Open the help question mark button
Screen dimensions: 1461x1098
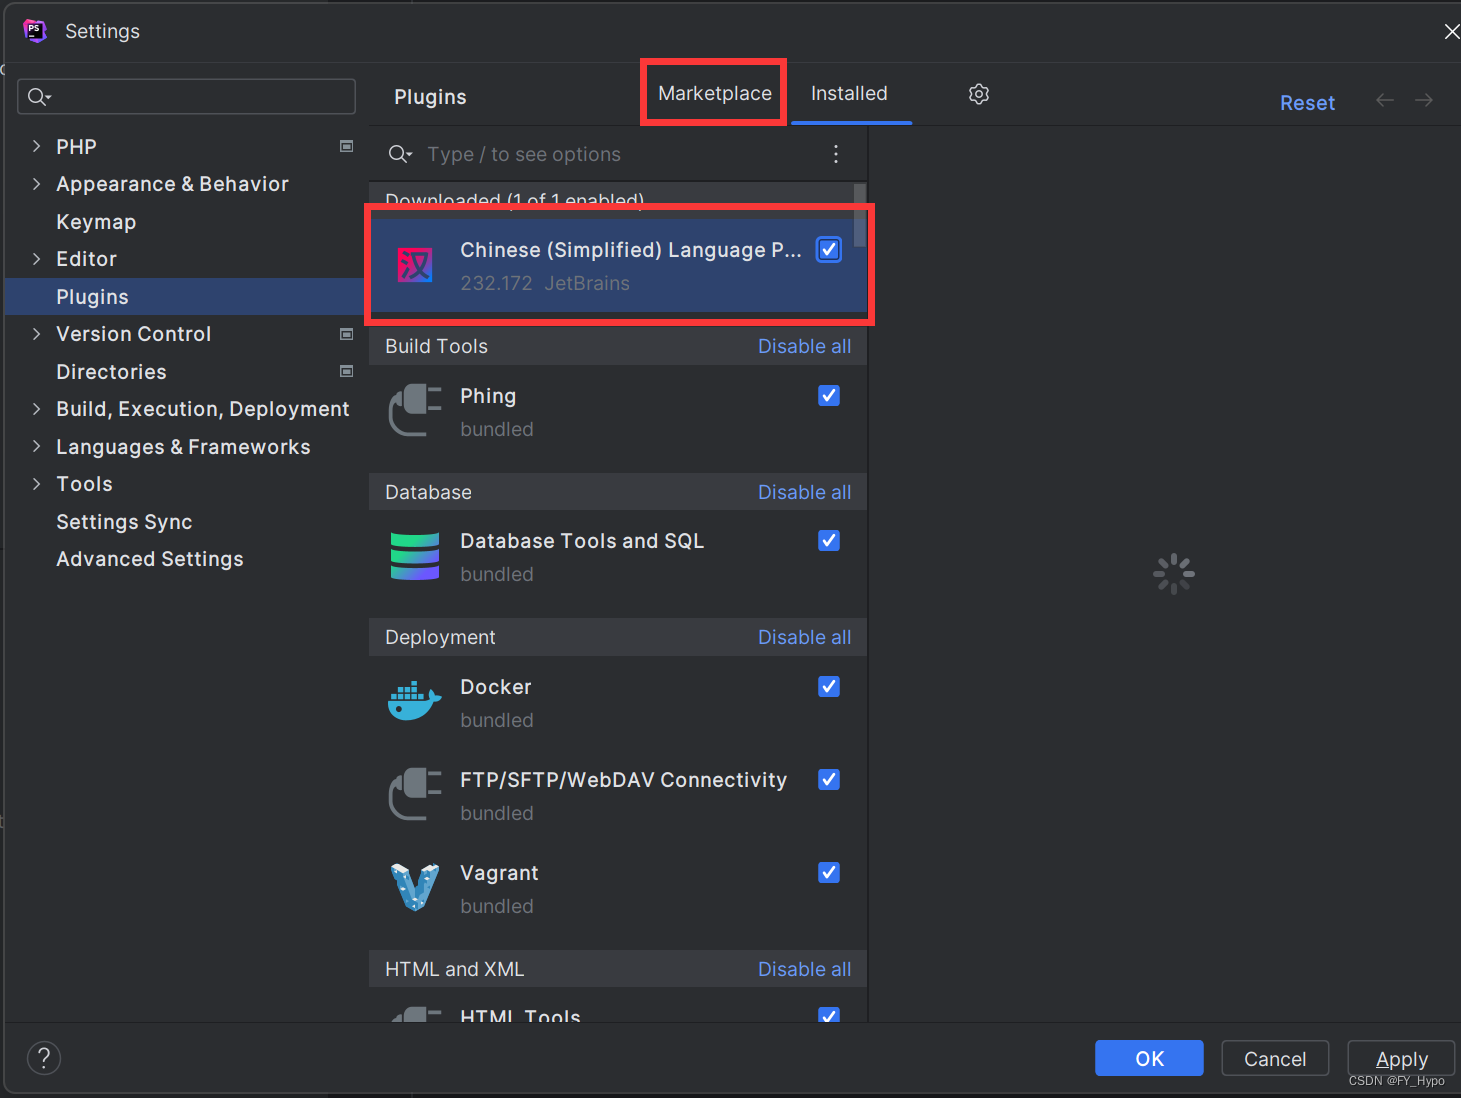[44, 1058]
